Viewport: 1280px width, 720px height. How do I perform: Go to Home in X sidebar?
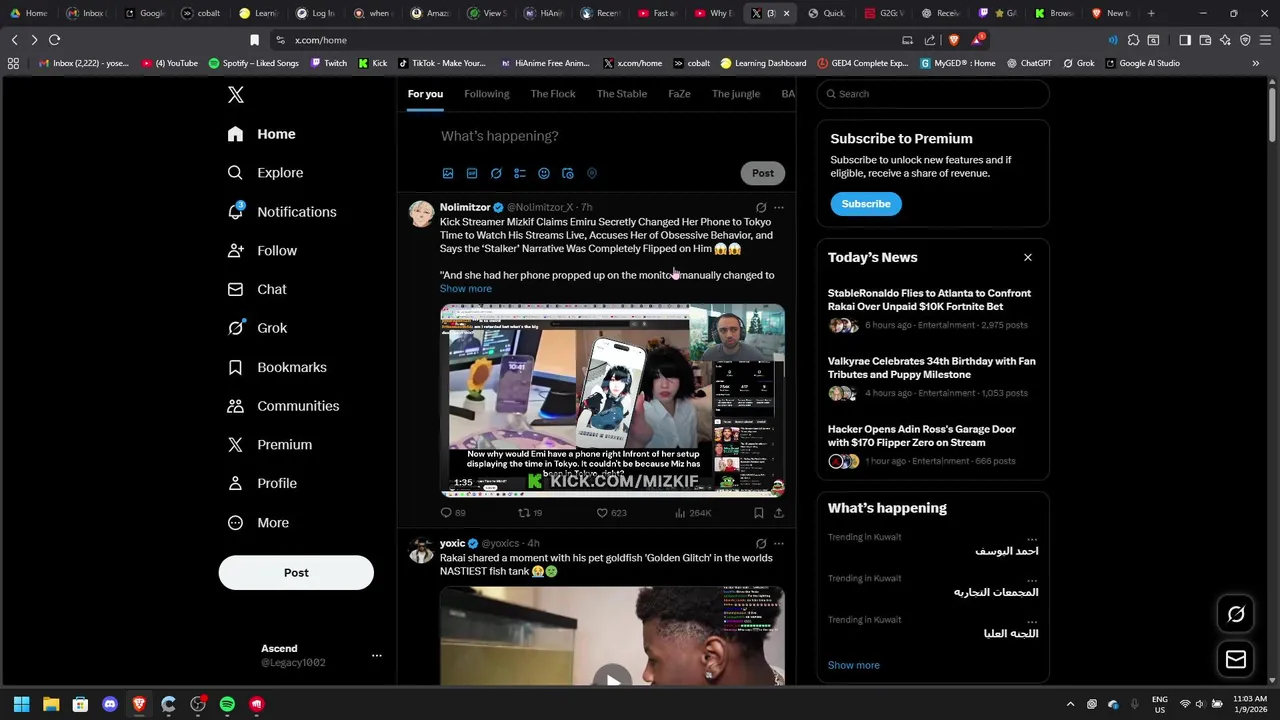click(261, 134)
